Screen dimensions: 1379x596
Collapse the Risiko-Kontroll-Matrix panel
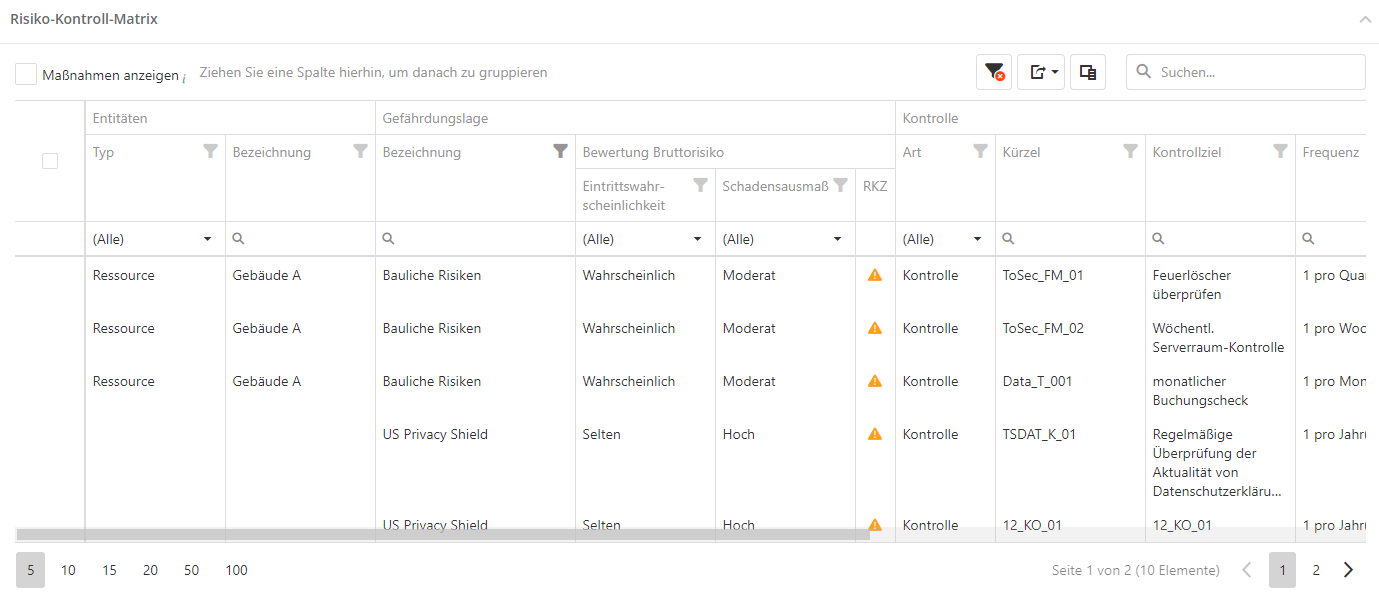1364,19
